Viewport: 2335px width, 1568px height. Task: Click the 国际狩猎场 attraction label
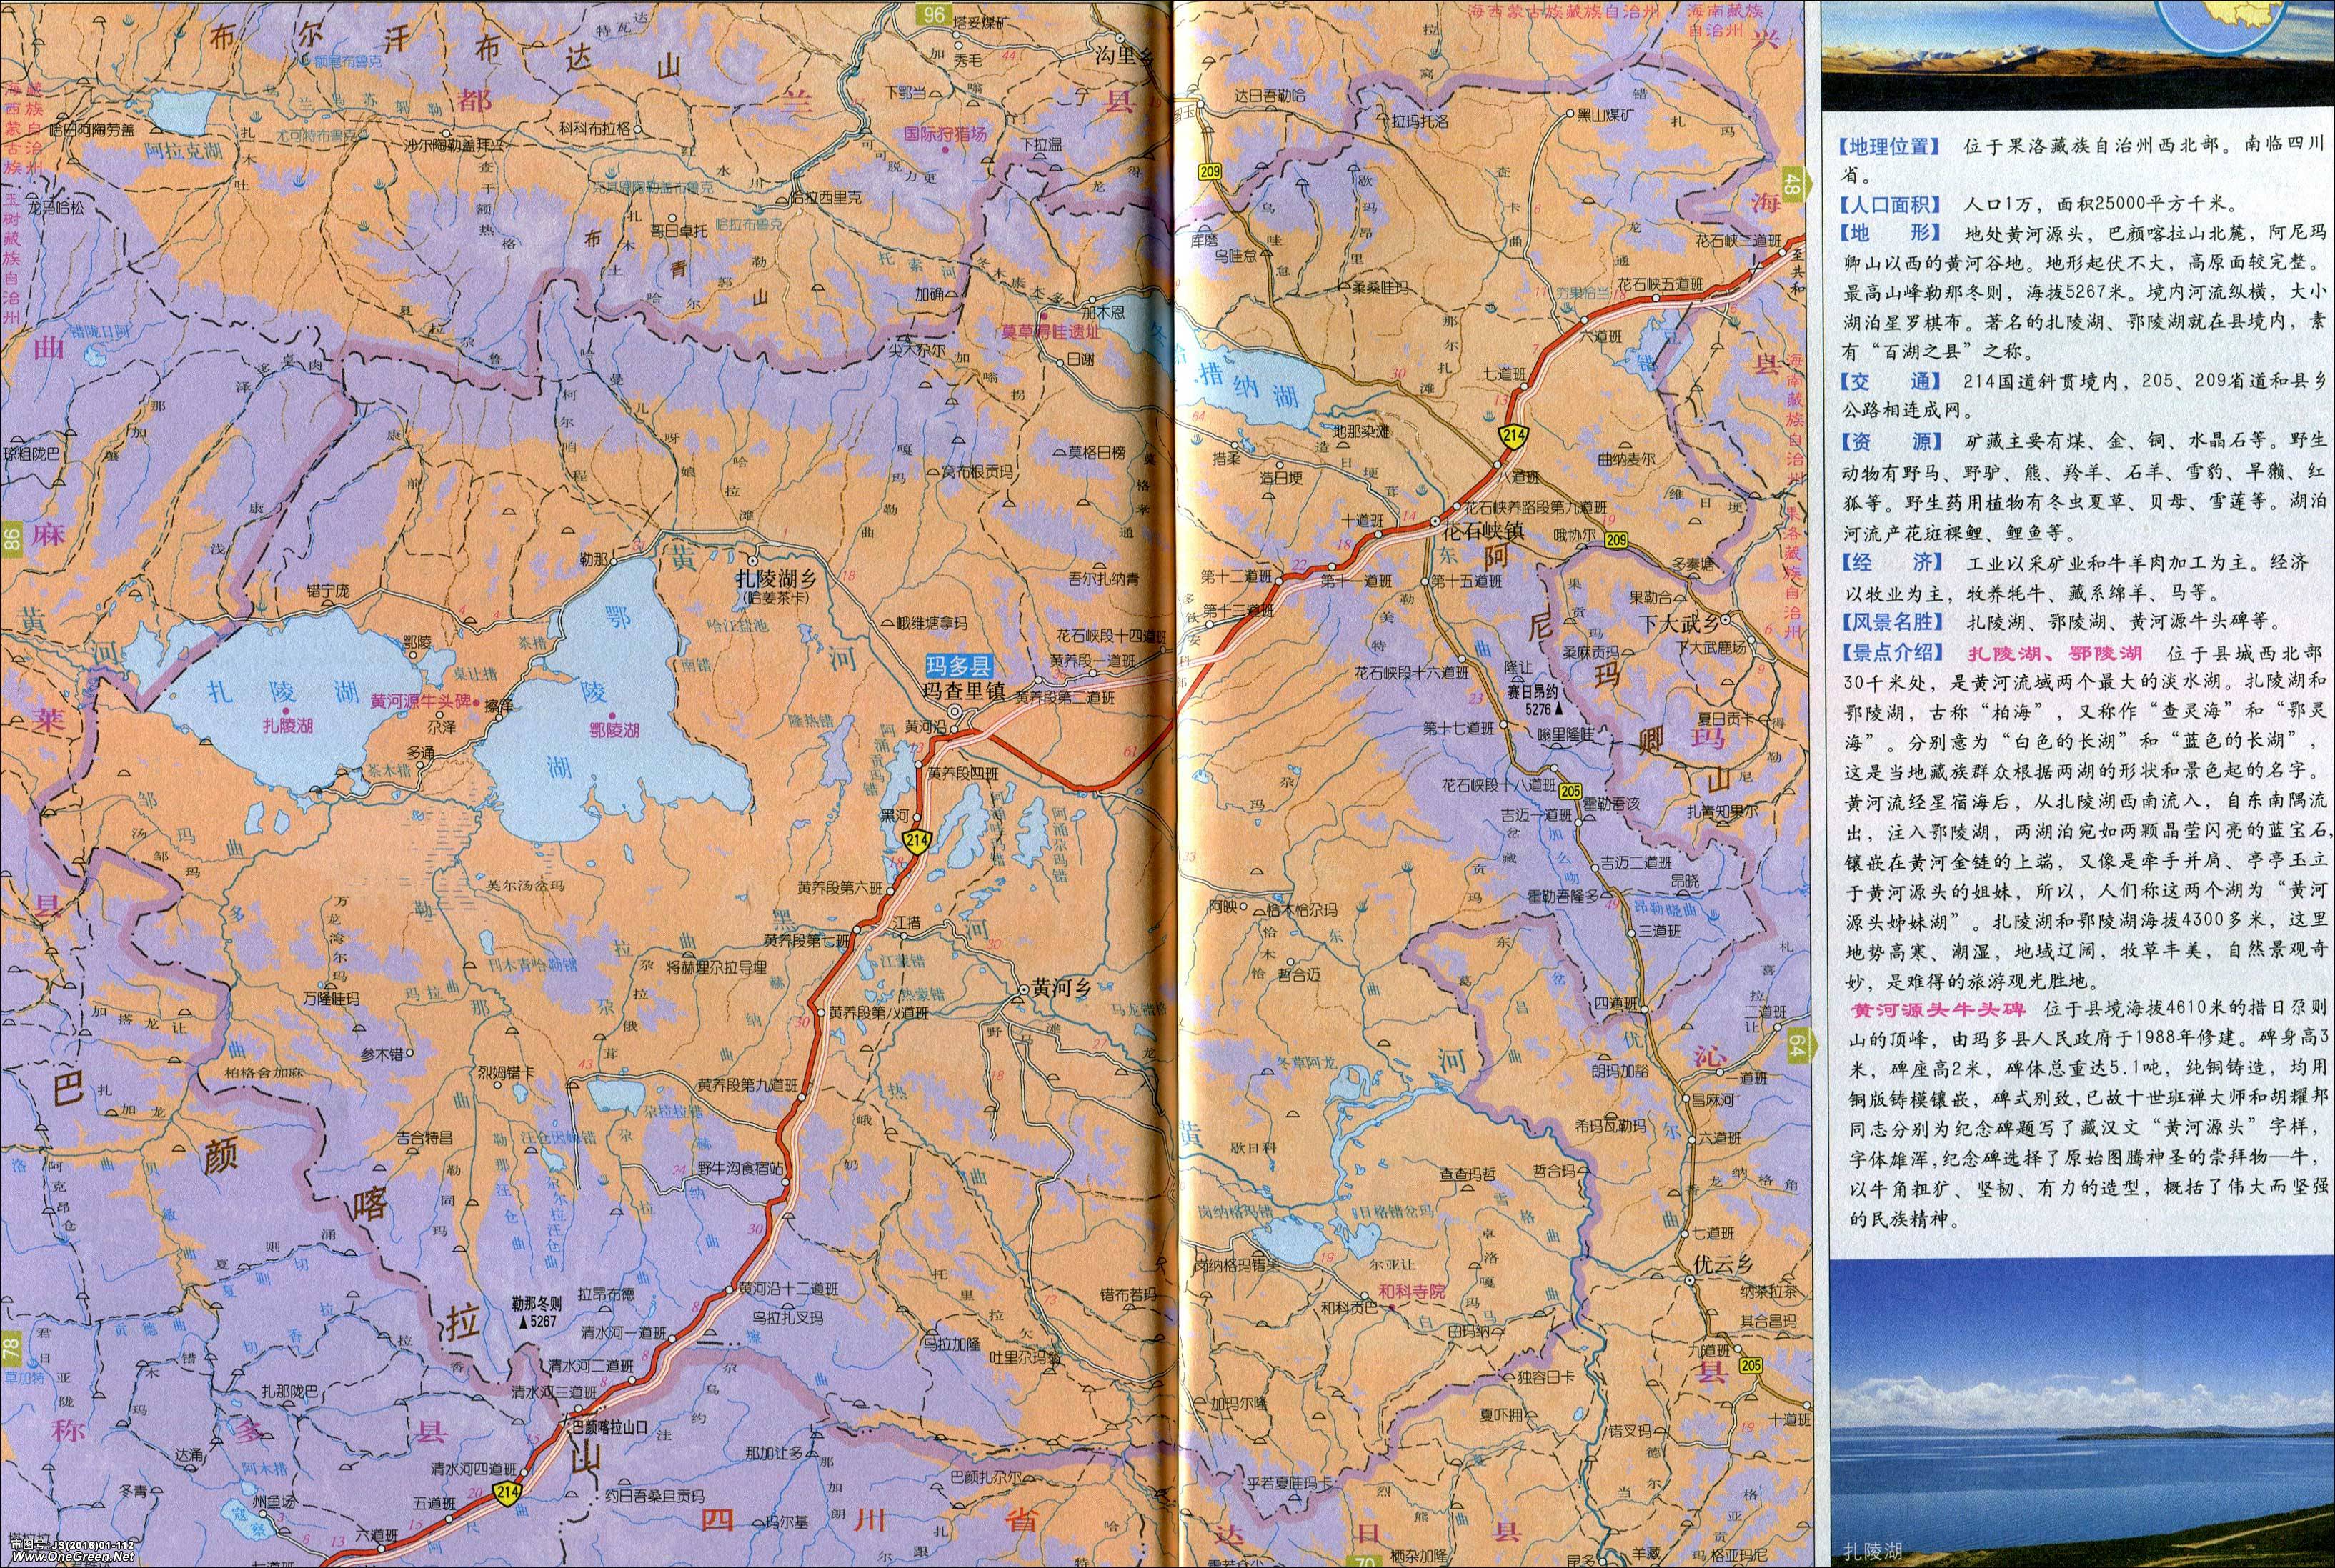pyautogui.click(x=945, y=133)
